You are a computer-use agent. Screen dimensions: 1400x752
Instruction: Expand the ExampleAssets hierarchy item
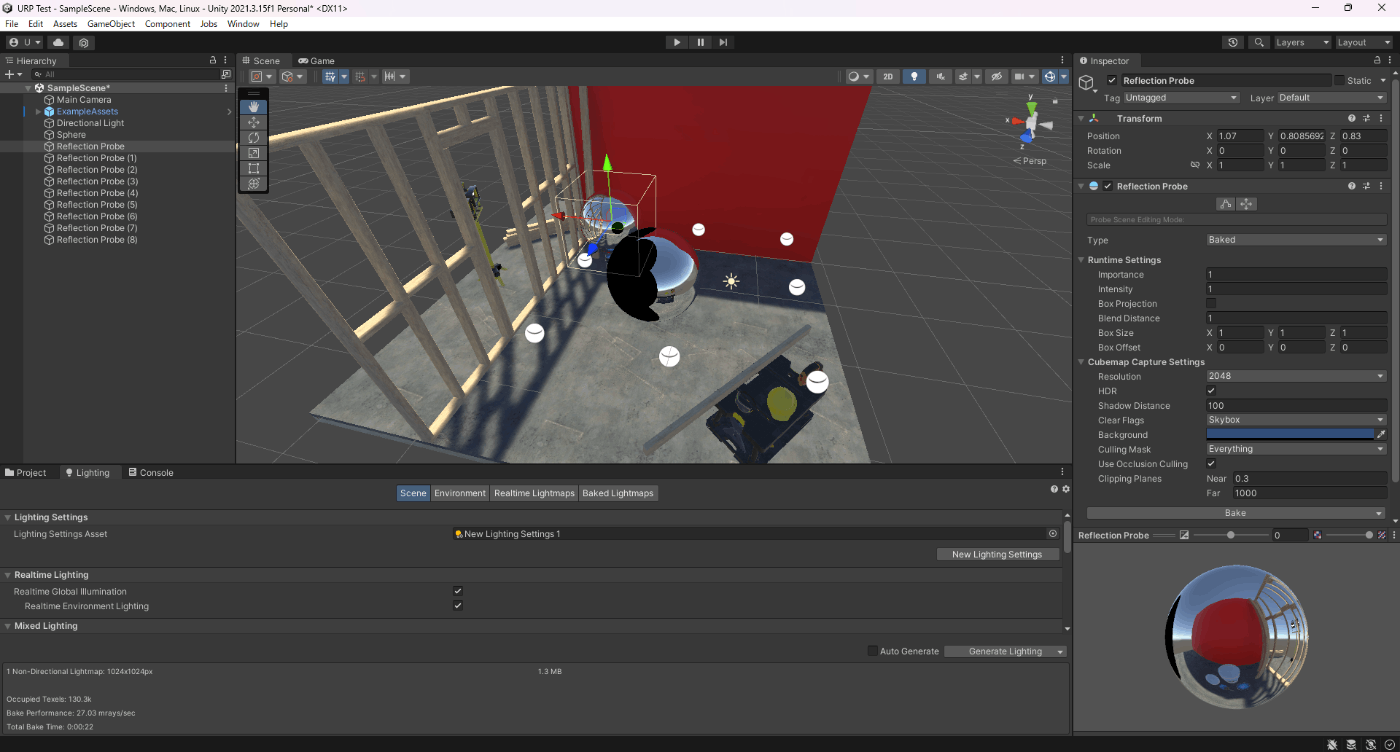pos(38,111)
